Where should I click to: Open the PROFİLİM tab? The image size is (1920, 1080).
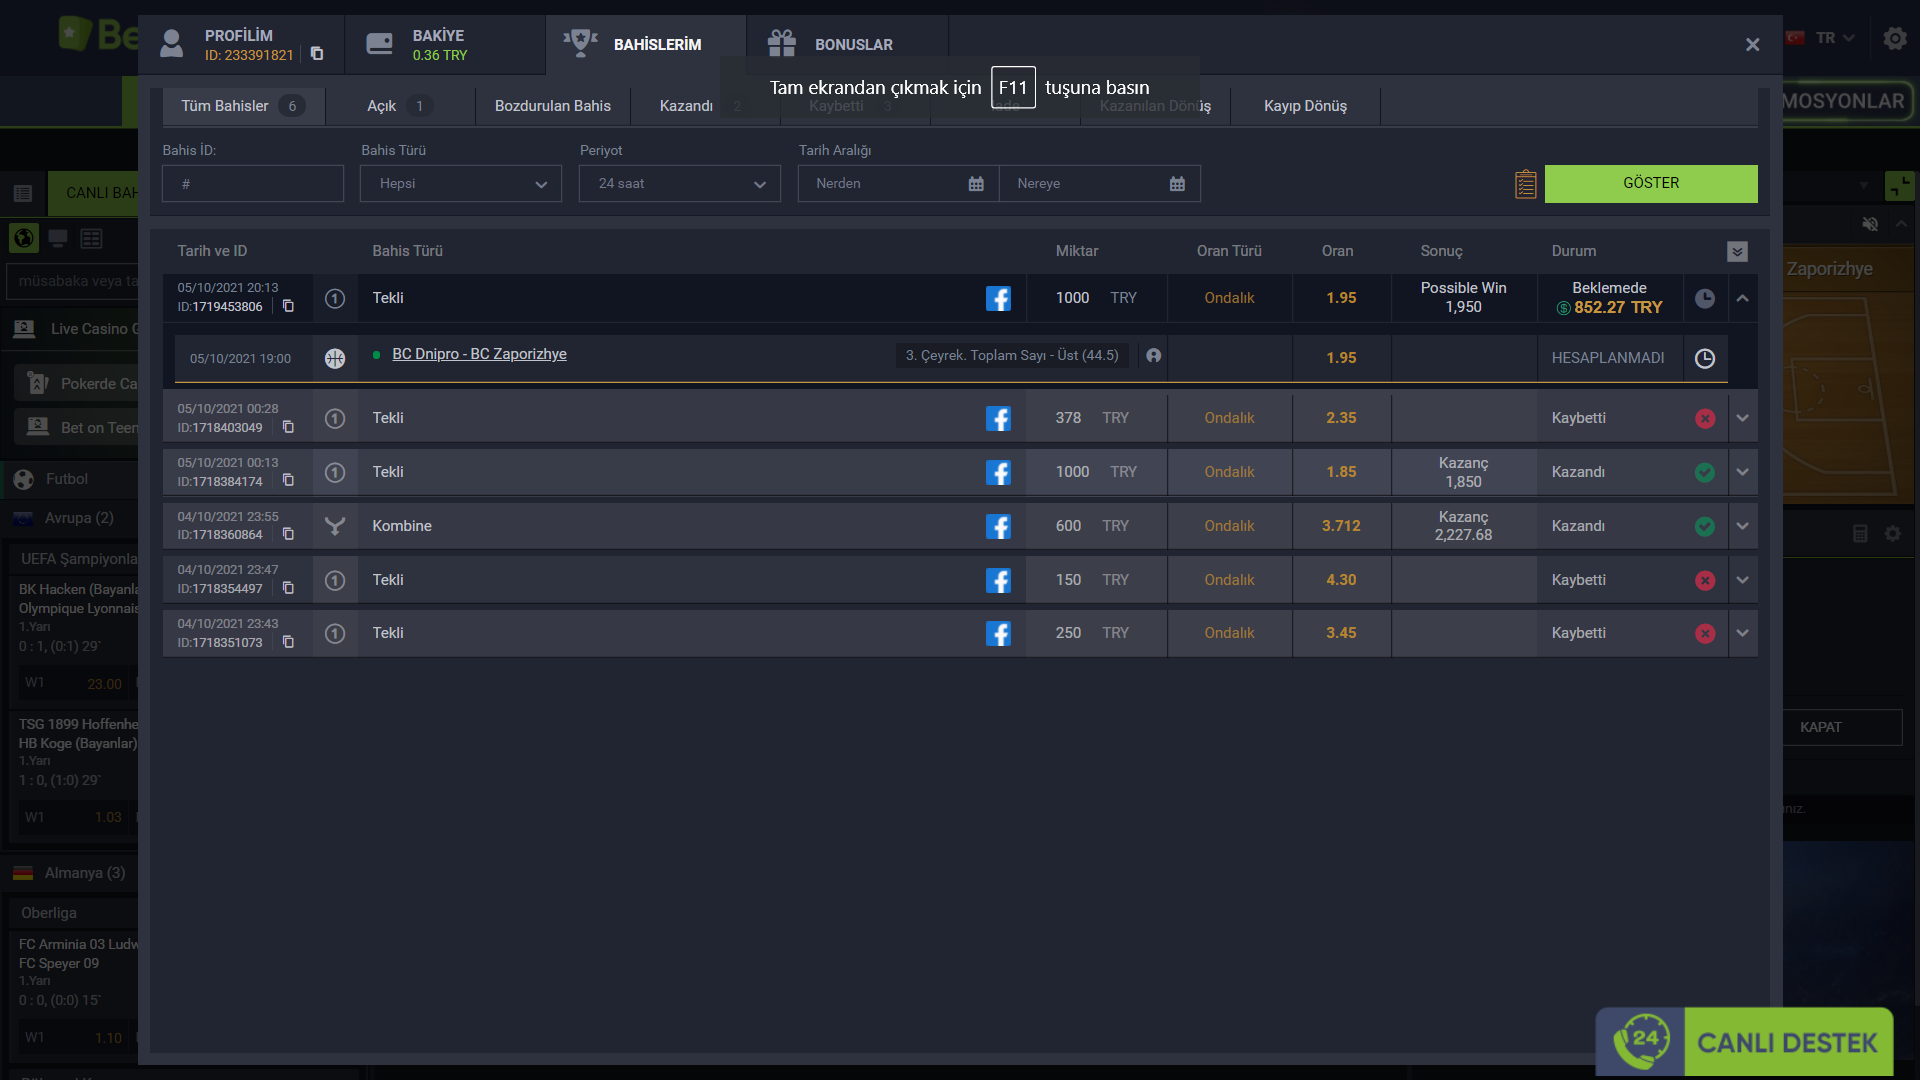pos(242,45)
